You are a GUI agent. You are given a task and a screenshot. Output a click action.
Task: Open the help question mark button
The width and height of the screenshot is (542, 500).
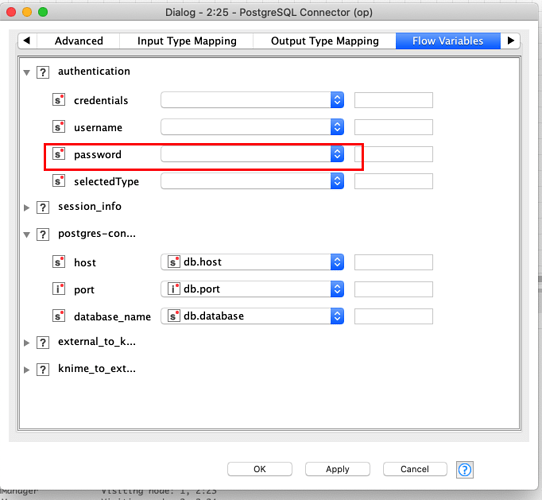tap(465, 470)
